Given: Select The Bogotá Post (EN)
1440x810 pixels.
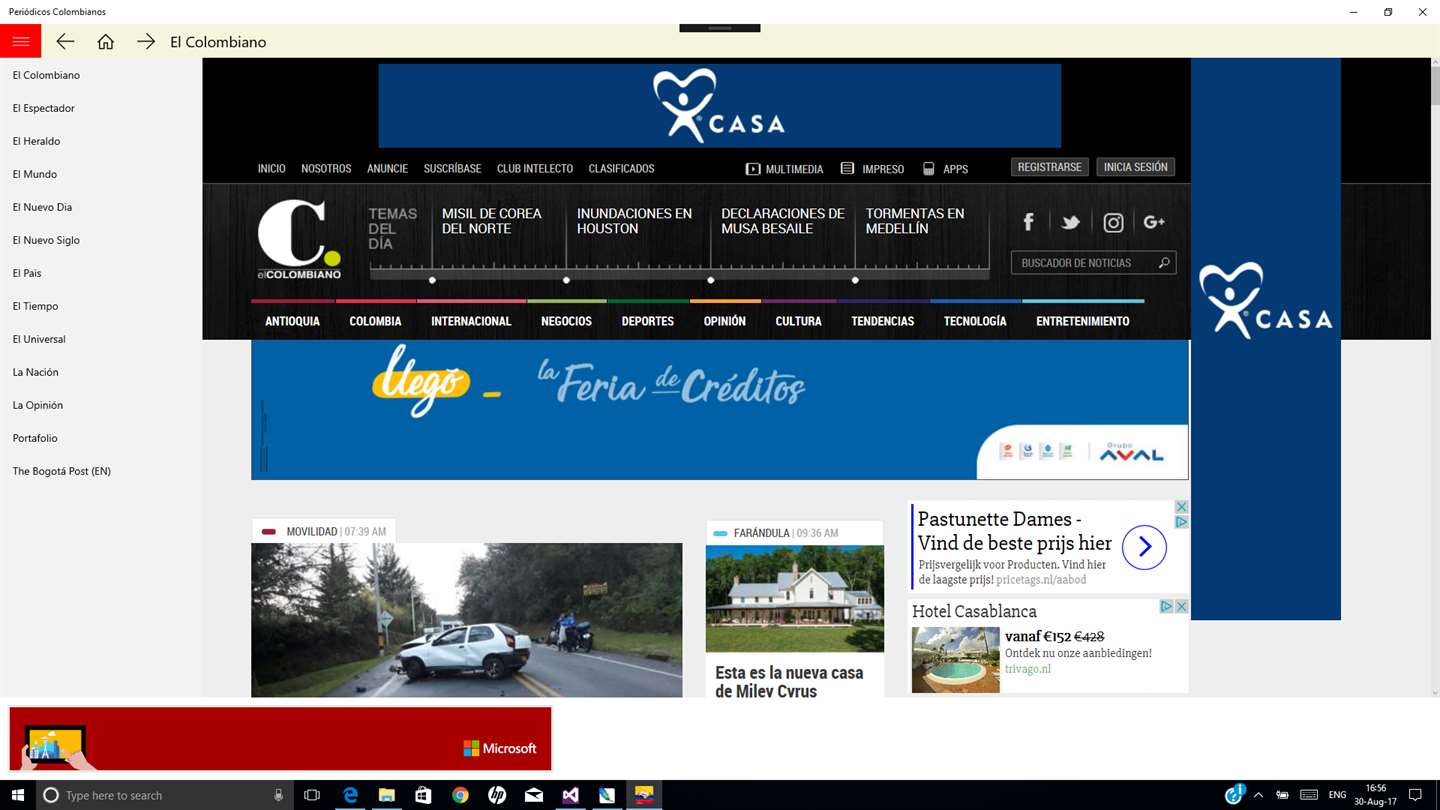Looking at the screenshot, I should (61, 471).
